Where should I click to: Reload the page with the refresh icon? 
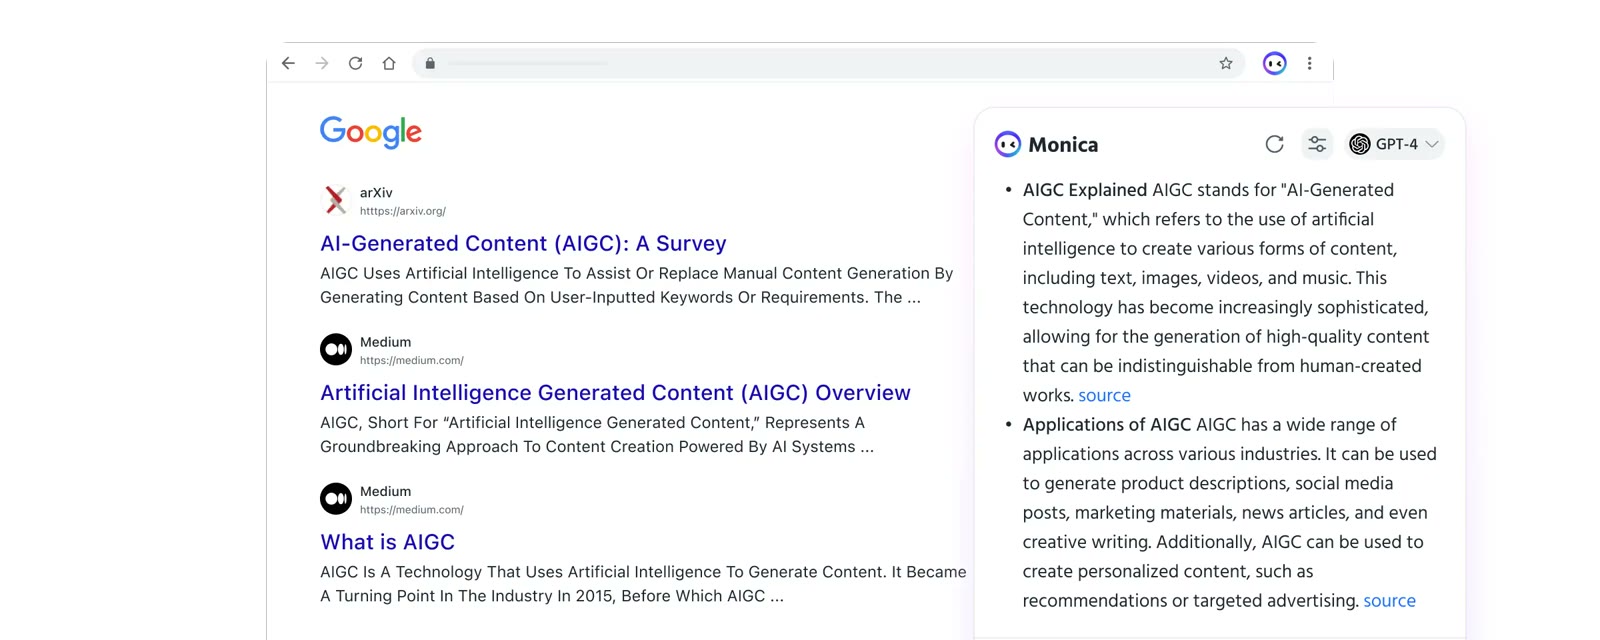tap(355, 63)
